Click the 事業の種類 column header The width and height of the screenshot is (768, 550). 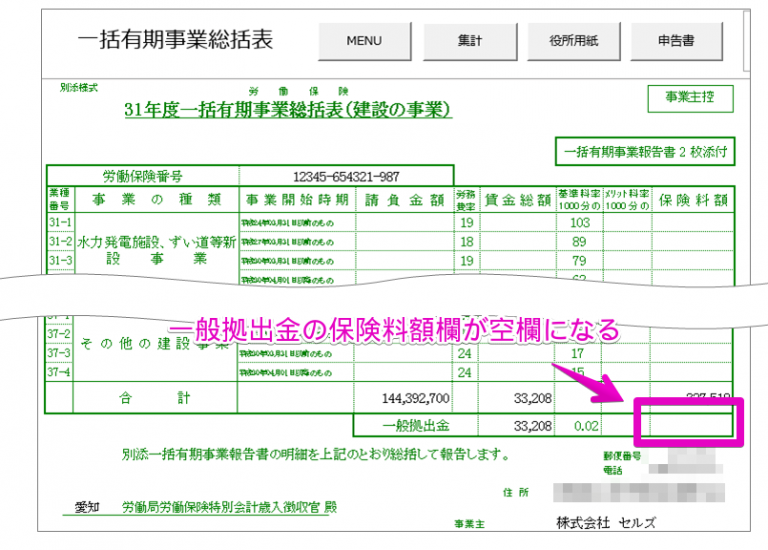point(157,200)
